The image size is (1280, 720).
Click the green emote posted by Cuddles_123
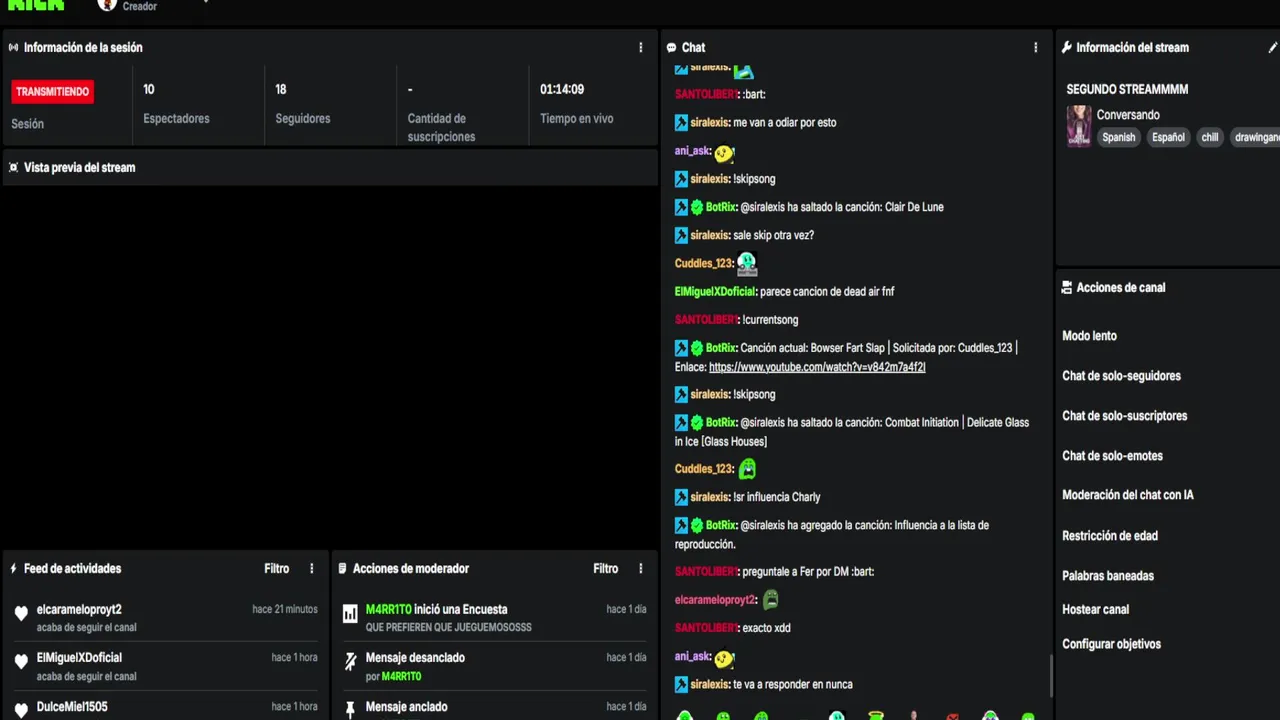click(747, 468)
